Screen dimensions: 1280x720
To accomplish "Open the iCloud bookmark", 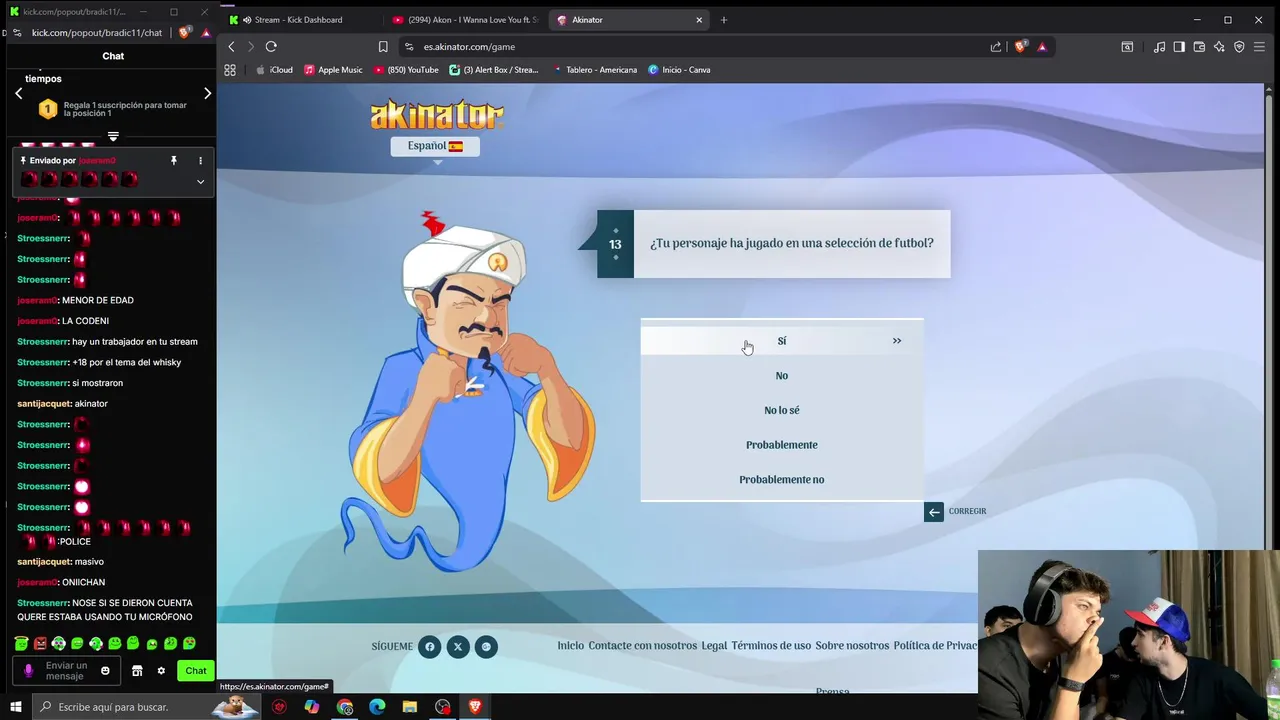I will pyautogui.click(x=274, y=70).
